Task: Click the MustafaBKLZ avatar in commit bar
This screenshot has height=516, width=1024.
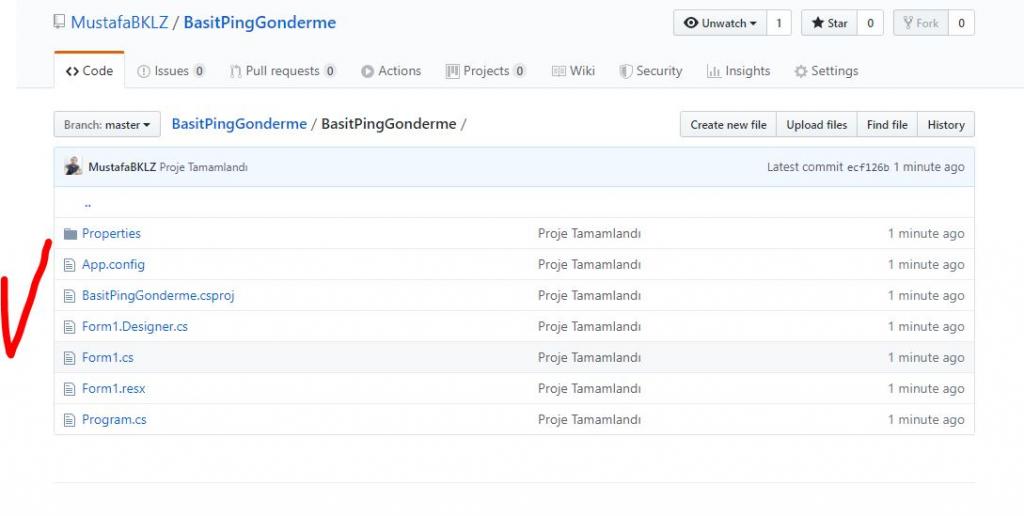Action: 73,166
